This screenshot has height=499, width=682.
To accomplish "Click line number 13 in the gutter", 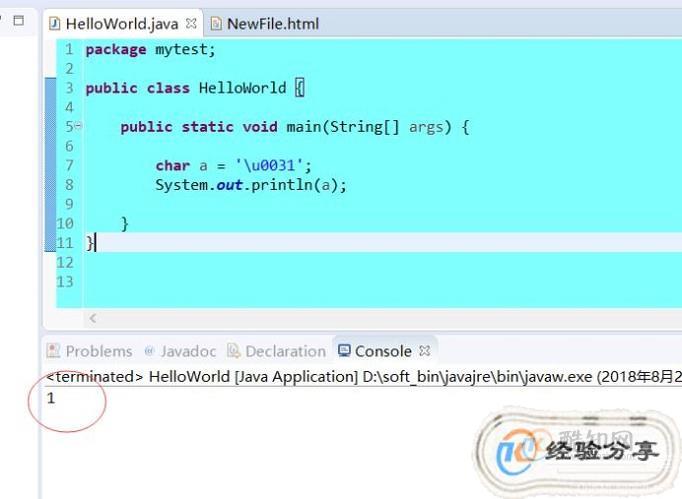I will (x=65, y=281).
